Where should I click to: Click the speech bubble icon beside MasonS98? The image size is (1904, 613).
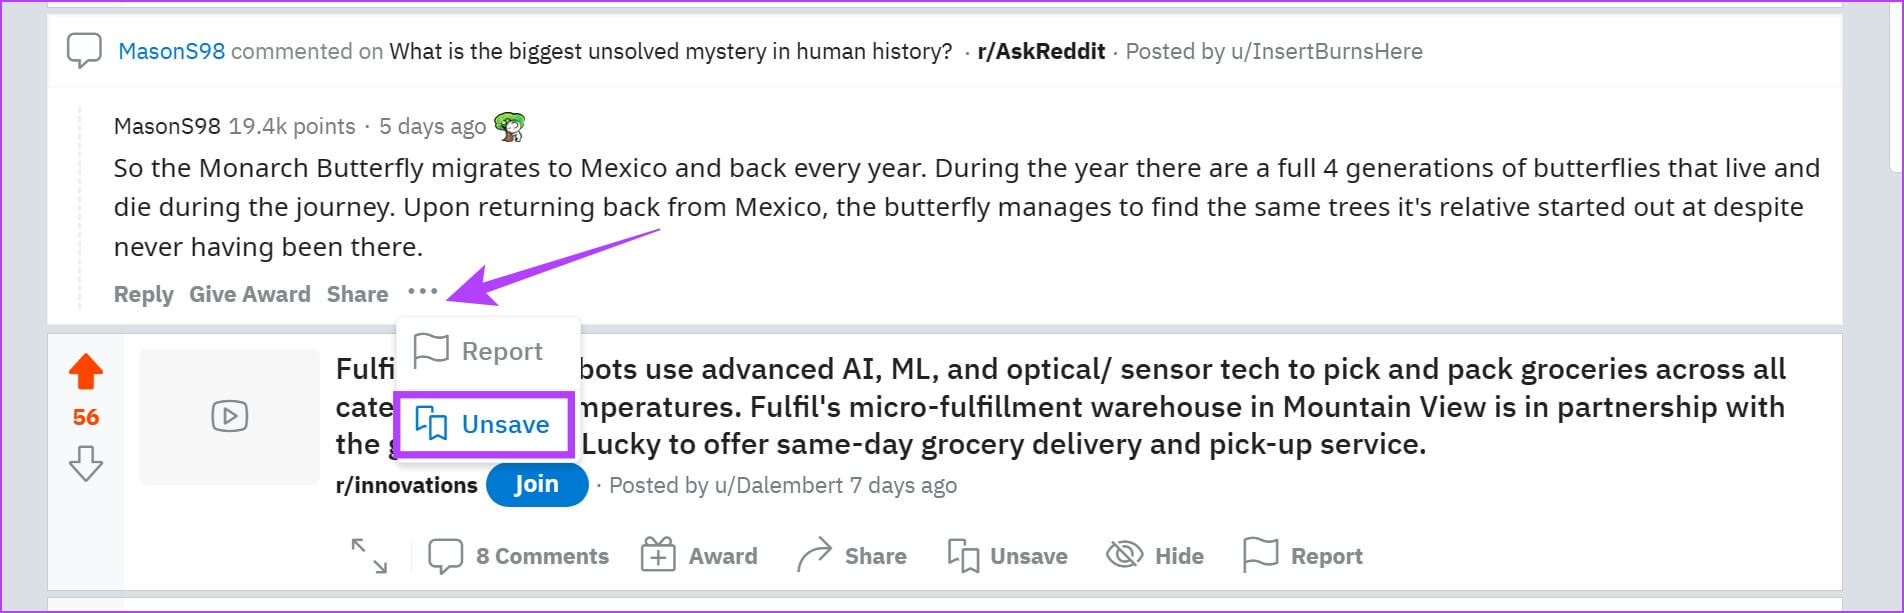pos(84,50)
